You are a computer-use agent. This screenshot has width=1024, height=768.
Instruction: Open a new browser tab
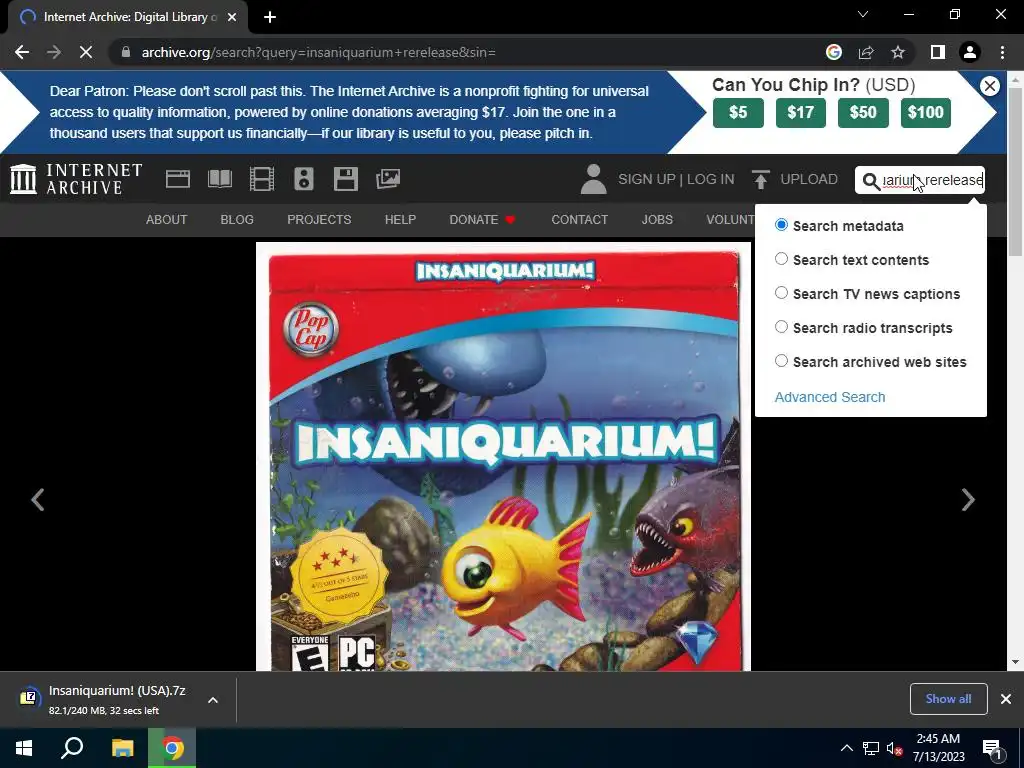coord(270,17)
